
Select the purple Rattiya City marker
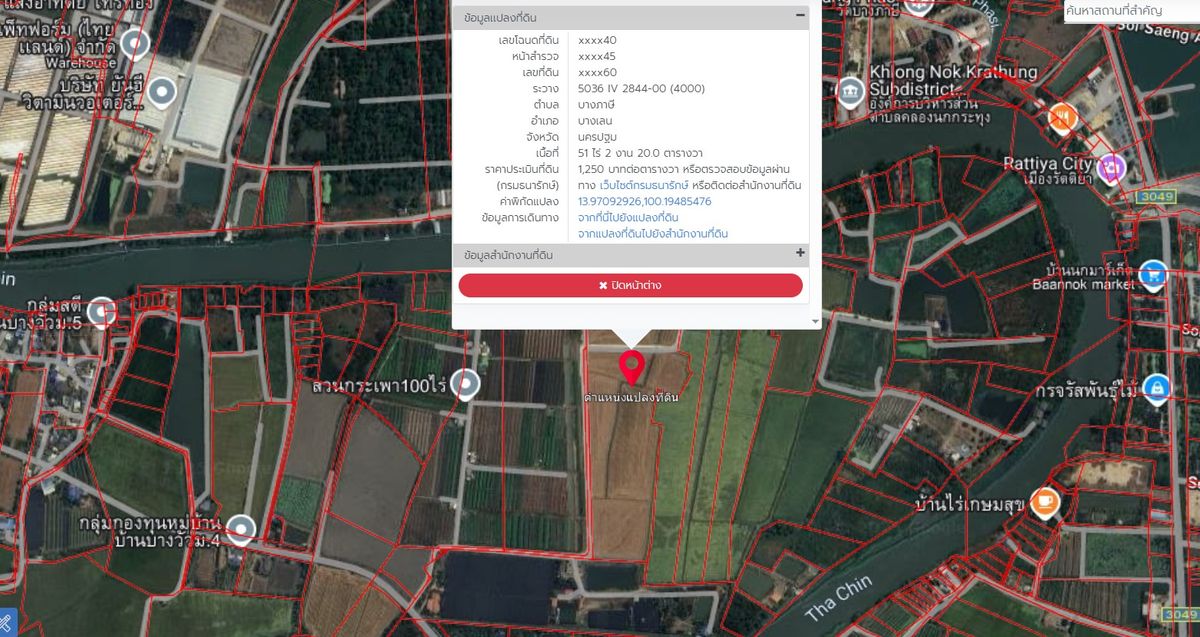point(1109,169)
